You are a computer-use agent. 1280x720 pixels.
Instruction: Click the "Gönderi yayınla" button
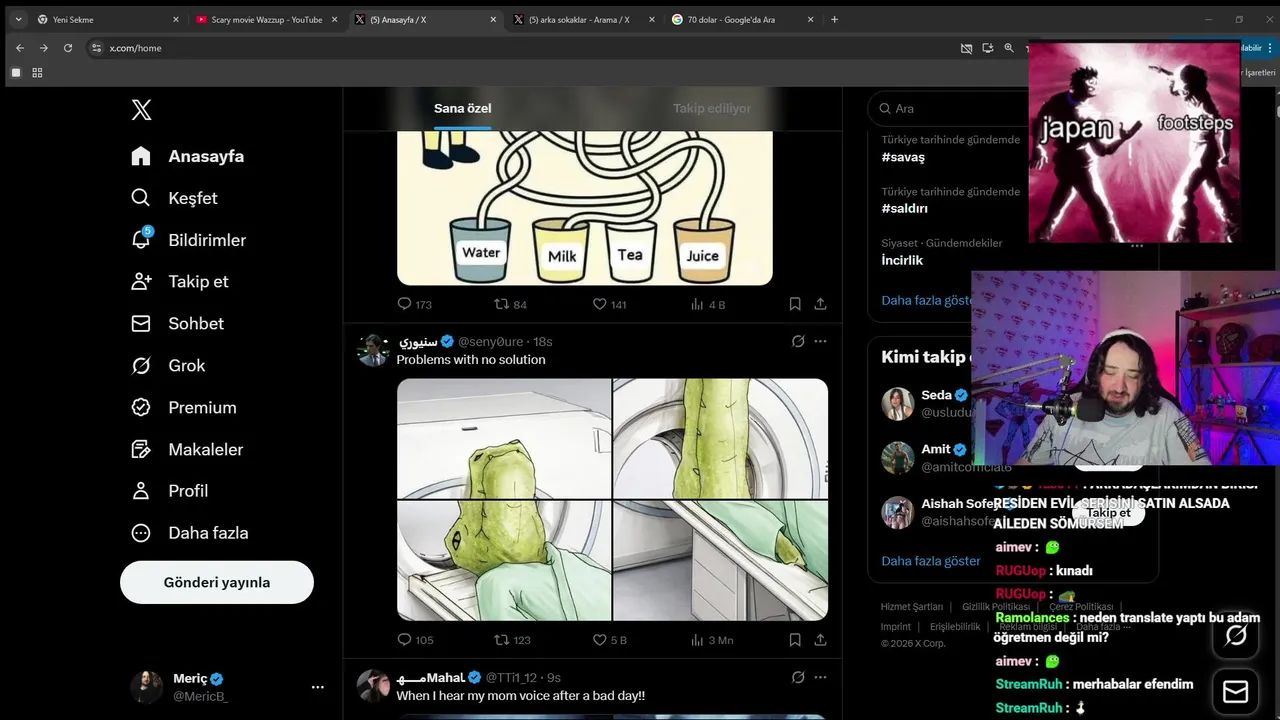[217, 582]
